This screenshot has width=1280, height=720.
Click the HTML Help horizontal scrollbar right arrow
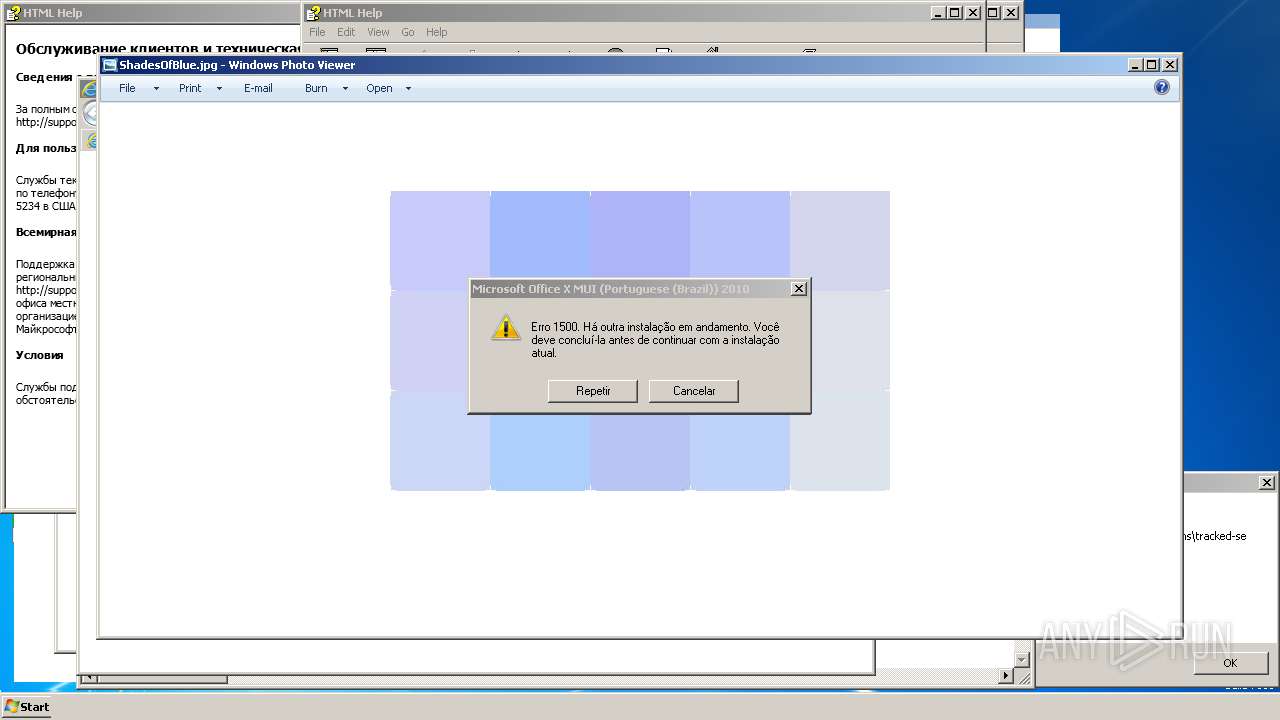1006,677
